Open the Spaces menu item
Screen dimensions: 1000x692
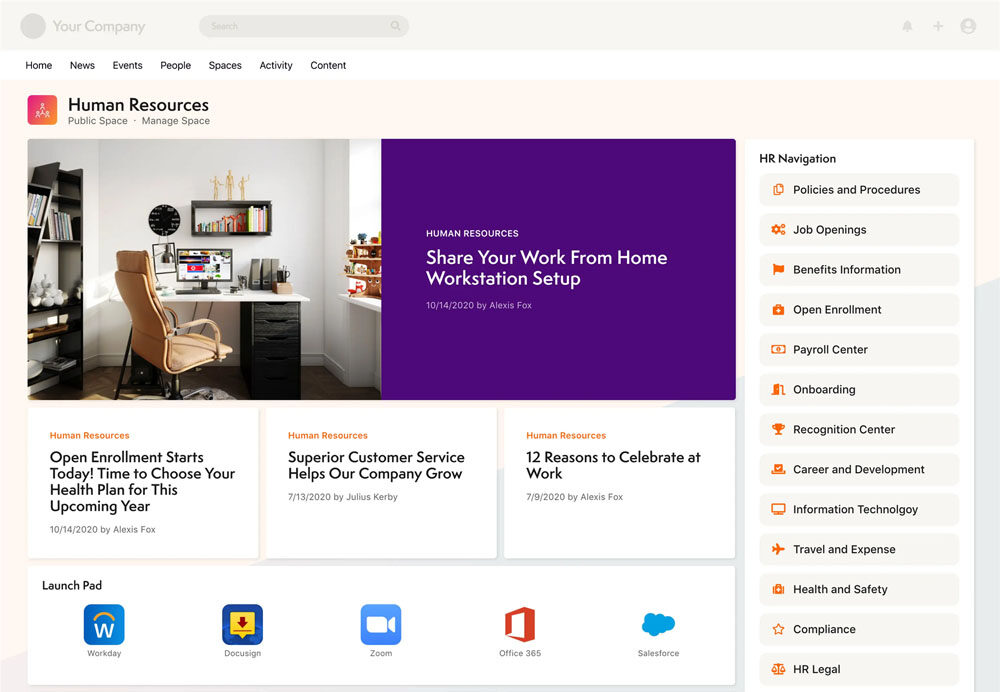pos(225,65)
